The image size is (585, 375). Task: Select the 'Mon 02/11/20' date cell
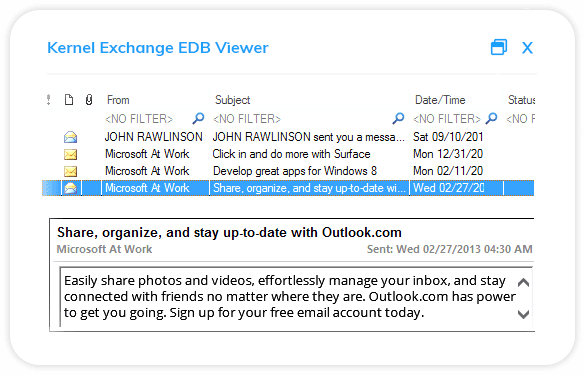tap(448, 171)
